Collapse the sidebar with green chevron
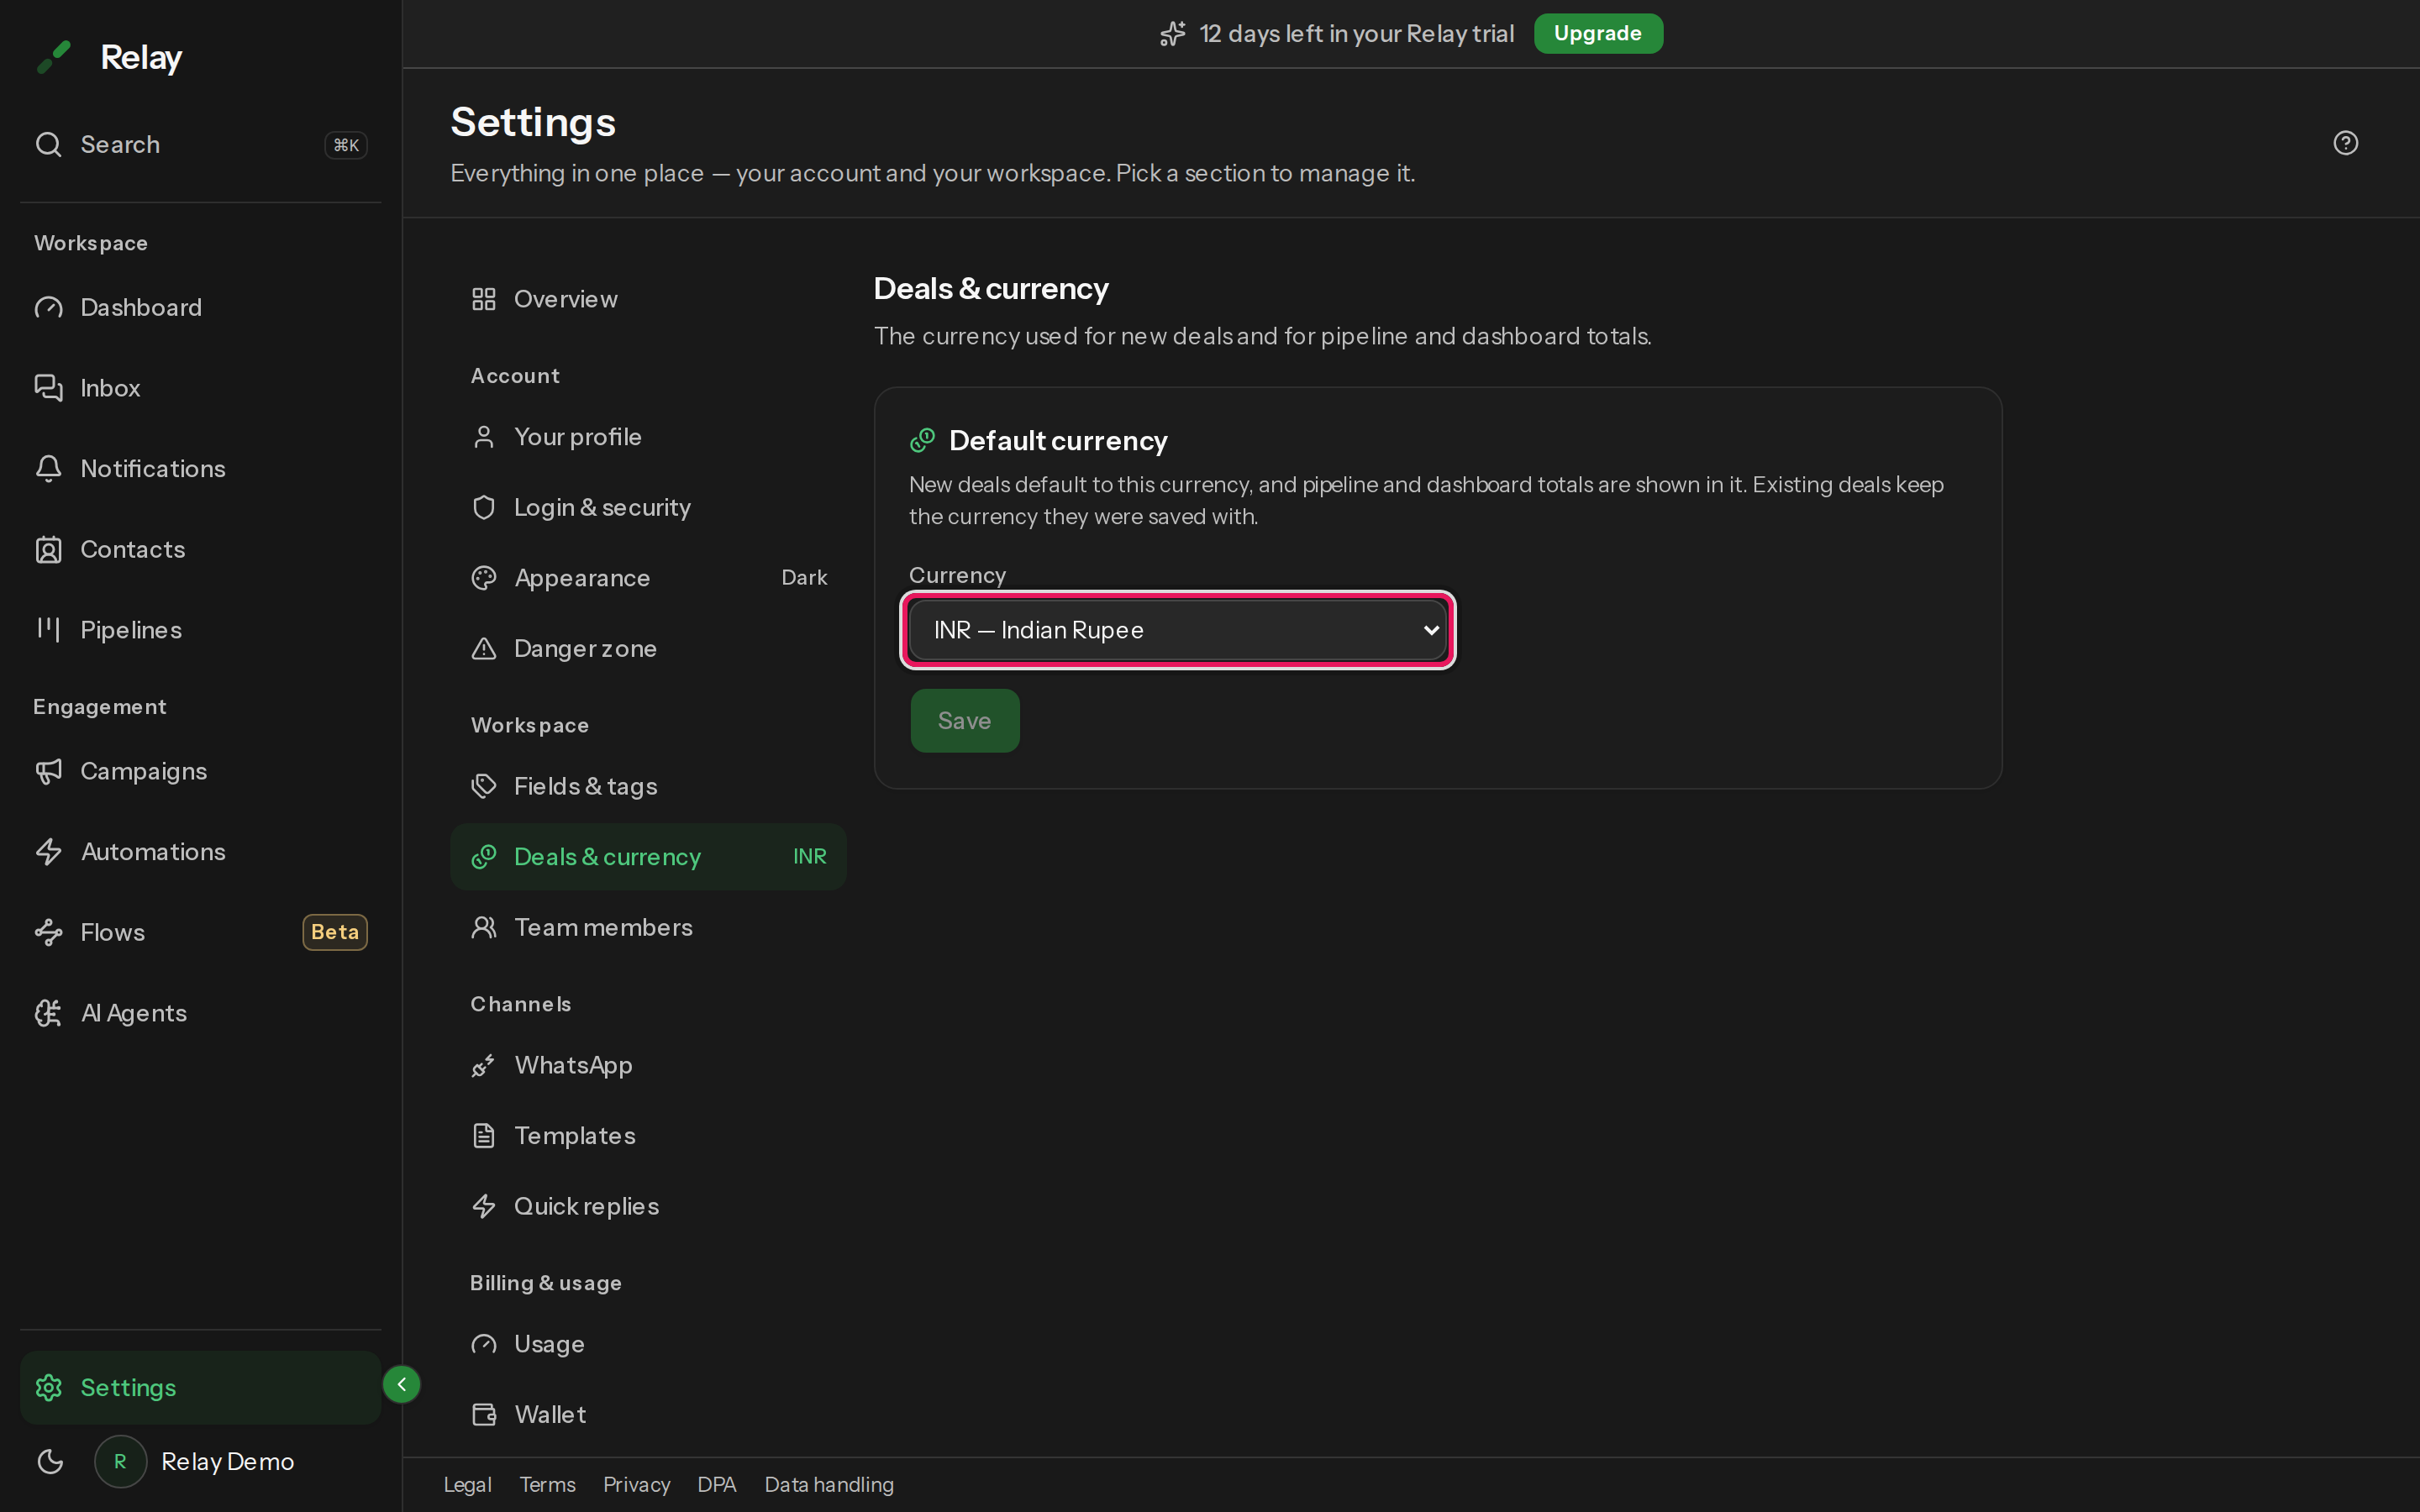Screen dimensions: 2420x1512 coord(401,1384)
